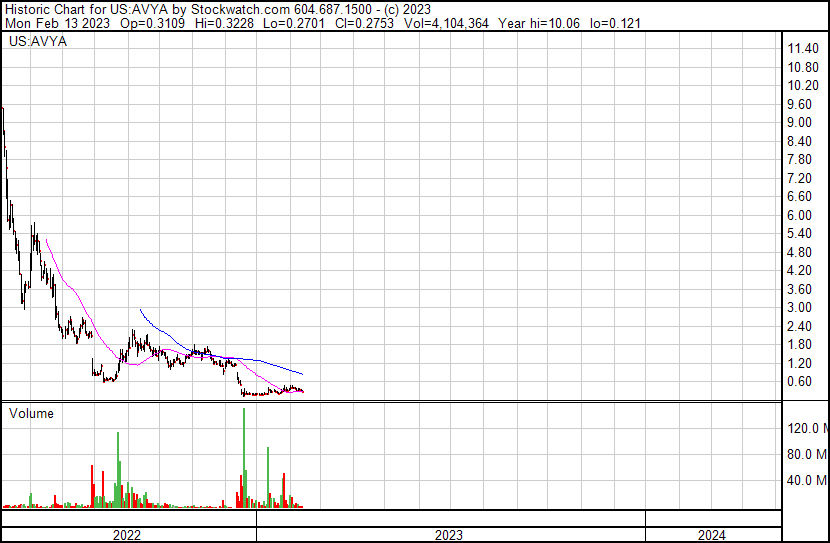The image size is (830, 543).
Task: Click the tallest green volume bar
Action: [x=244, y=458]
